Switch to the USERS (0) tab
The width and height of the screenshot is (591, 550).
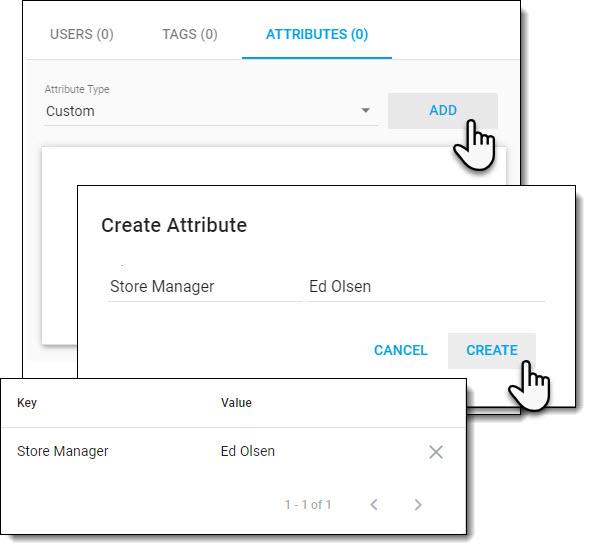click(x=82, y=34)
